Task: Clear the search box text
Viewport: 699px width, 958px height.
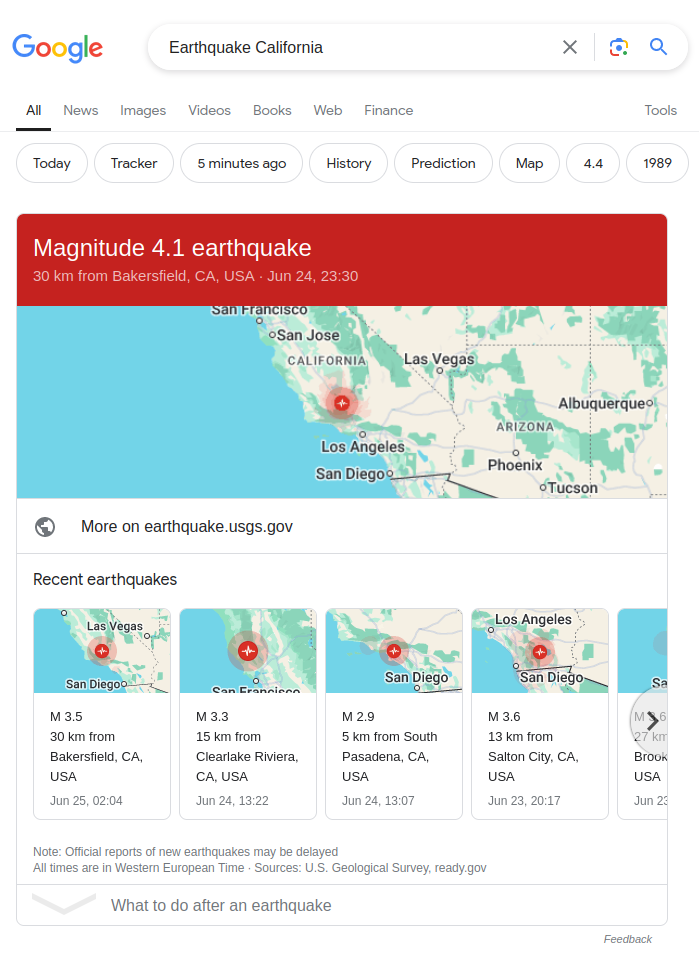Action: pos(570,47)
